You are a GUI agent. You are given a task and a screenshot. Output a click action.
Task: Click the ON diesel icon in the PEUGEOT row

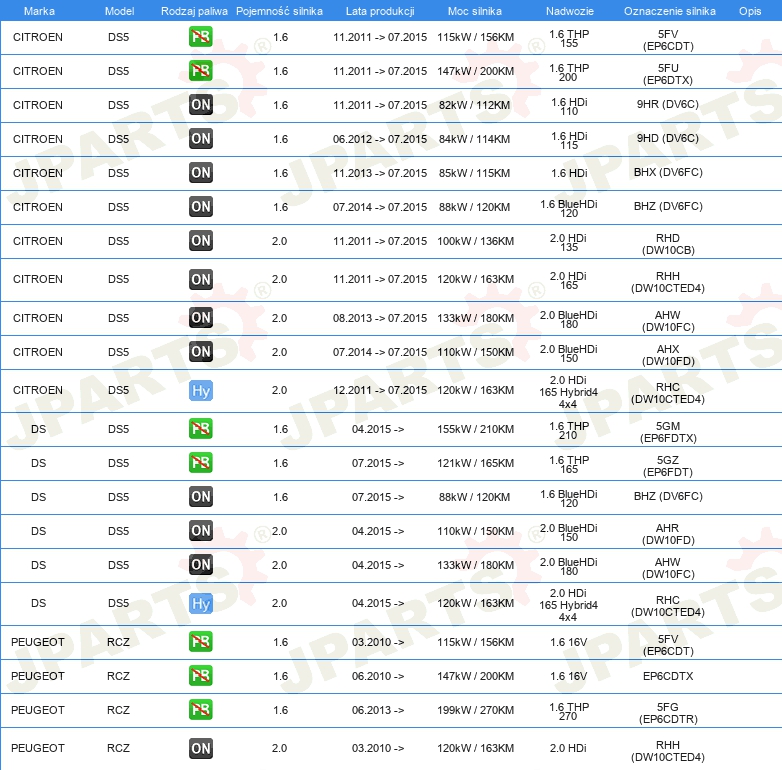[x=201, y=748]
